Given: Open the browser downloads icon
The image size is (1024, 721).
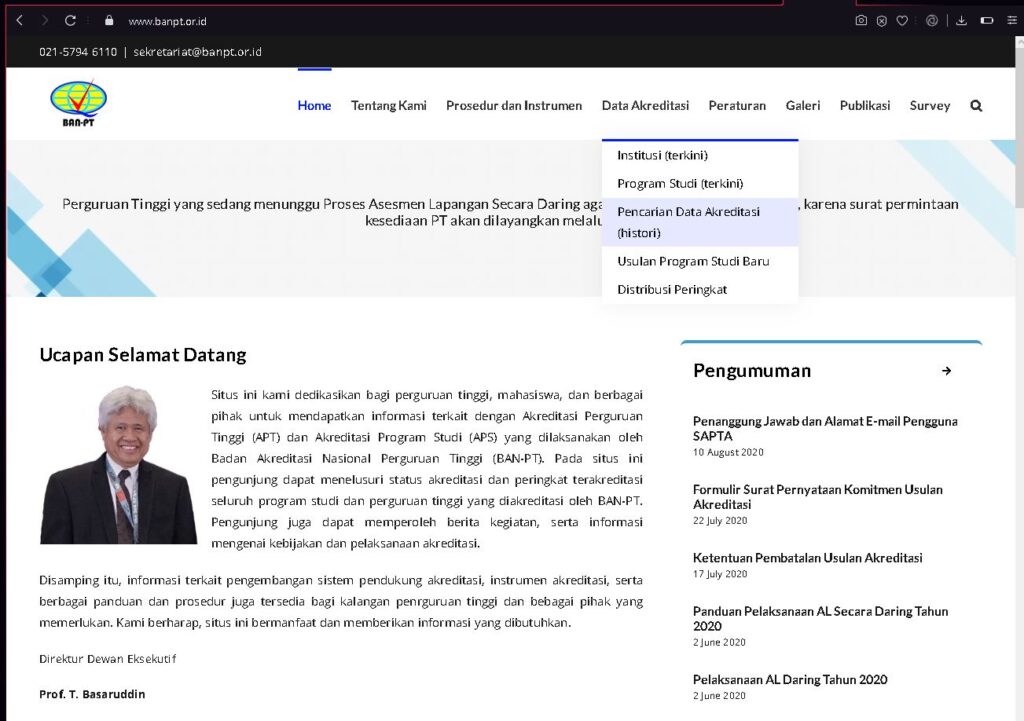Looking at the screenshot, I should tap(961, 20).
